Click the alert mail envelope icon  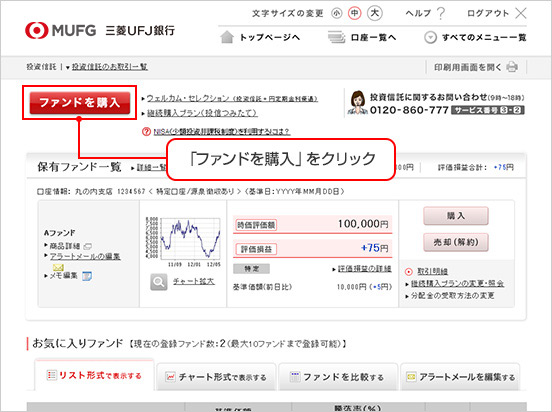58,267
